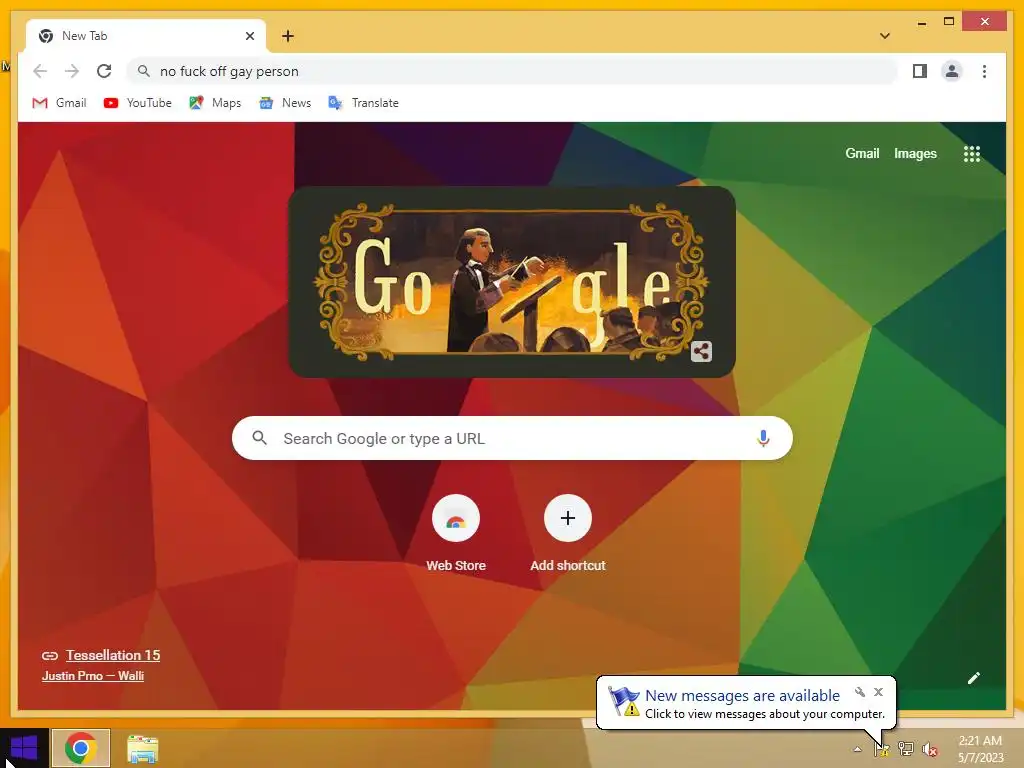Start voice search with the microphone icon
Screen dimensions: 1024x768
(763, 438)
